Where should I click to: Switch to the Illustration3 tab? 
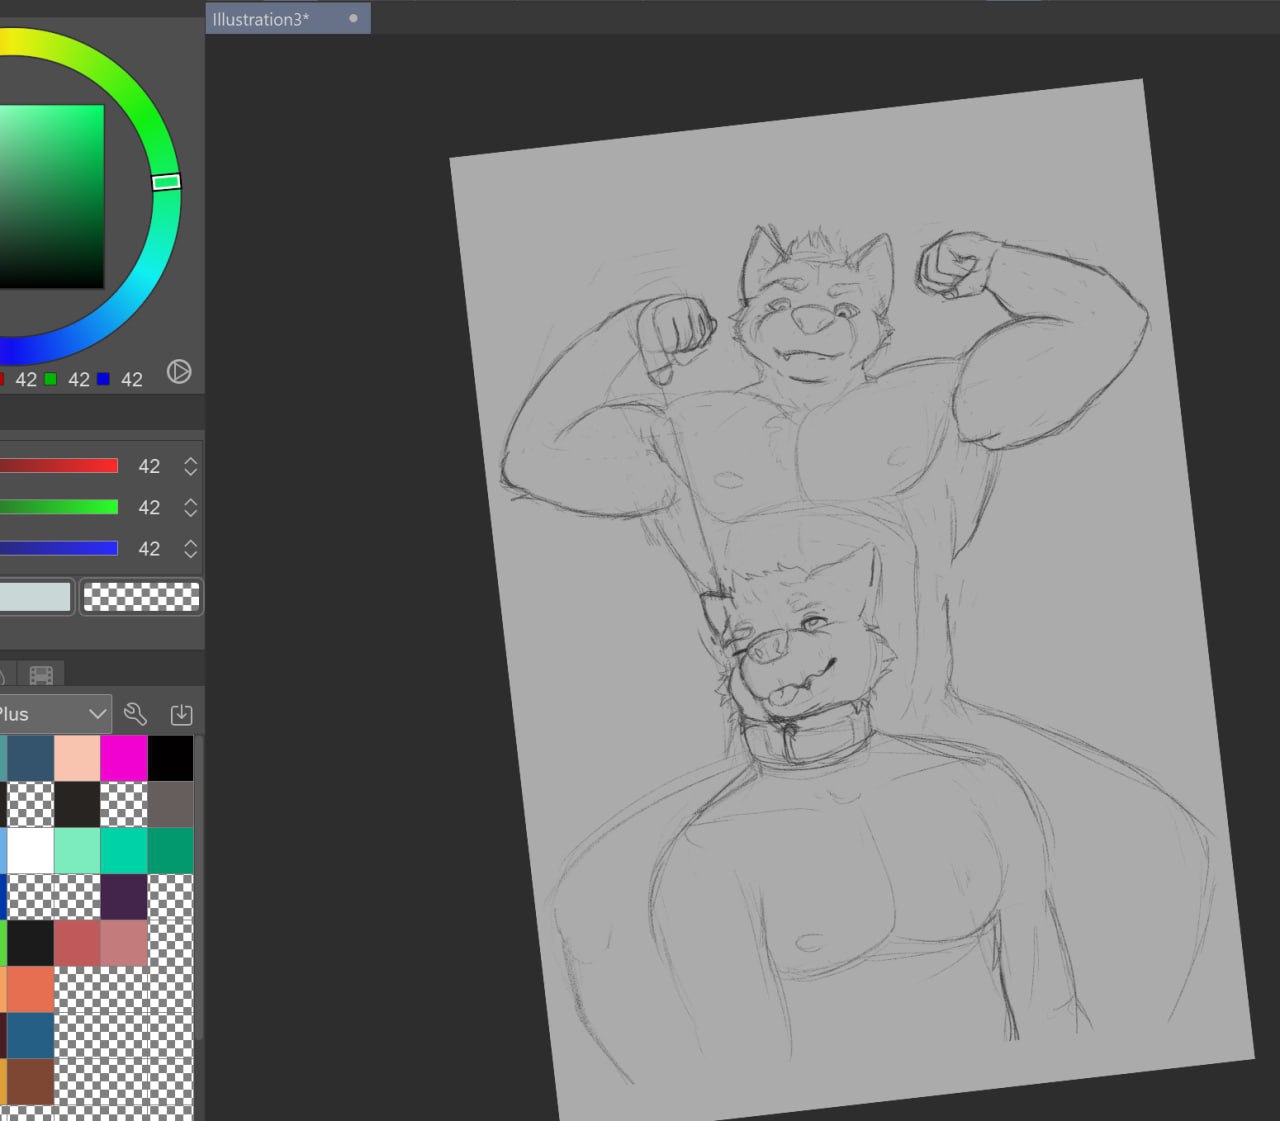262,19
